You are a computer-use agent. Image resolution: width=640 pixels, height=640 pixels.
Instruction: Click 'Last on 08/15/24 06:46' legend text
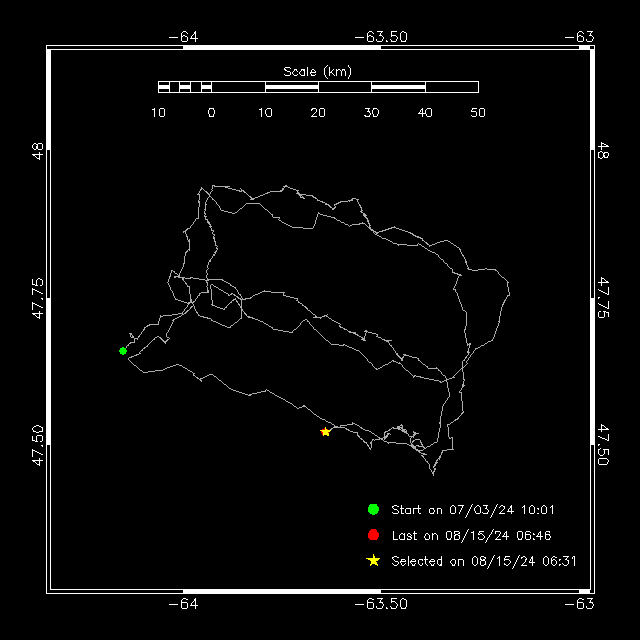471,536
